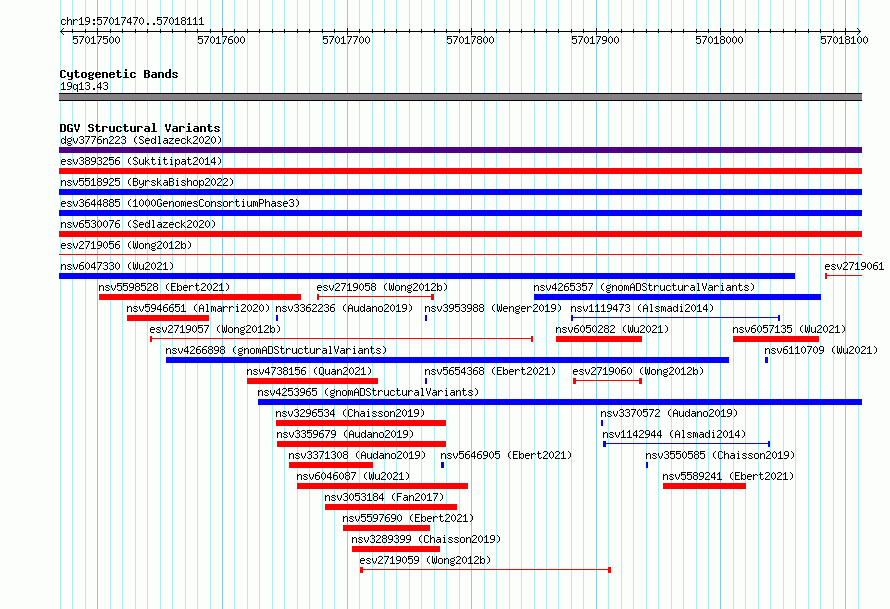
Task: Click the blue bar for nsv4265357 gnomAD variant
Action: tap(677, 297)
